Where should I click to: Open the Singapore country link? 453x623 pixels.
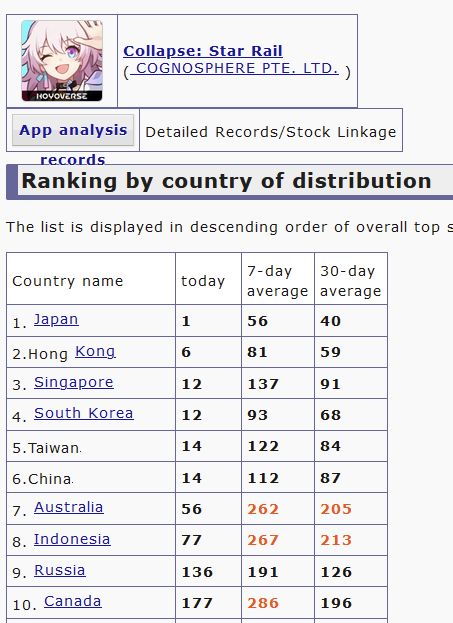tap(74, 382)
